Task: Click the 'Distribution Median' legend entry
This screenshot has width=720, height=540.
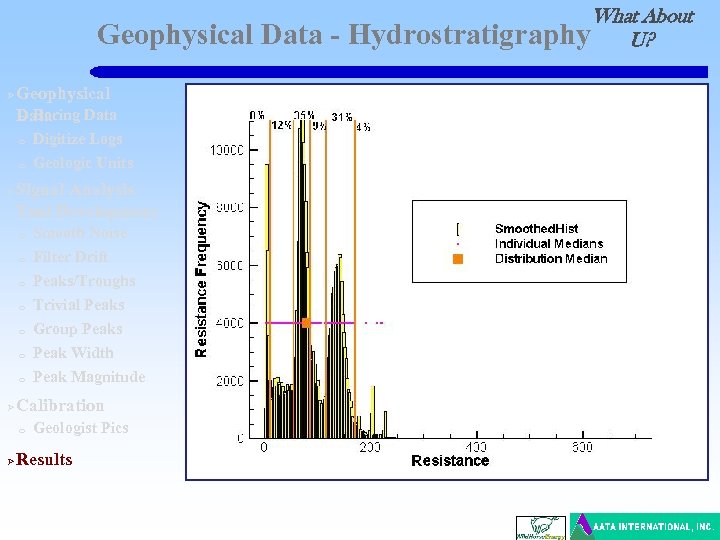Action: (551, 259)
